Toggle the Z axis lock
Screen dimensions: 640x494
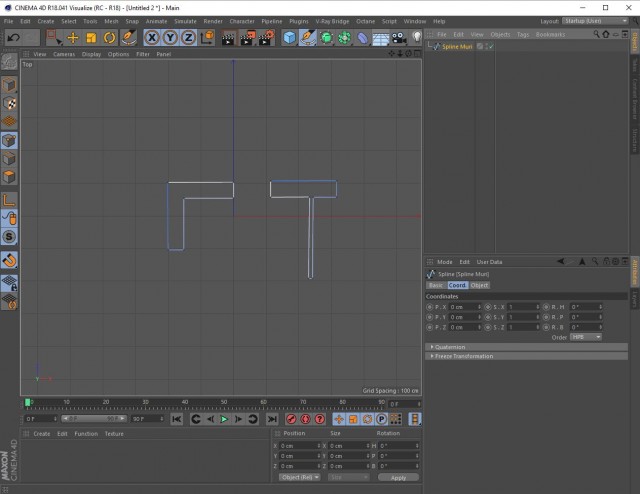(188, 38)
